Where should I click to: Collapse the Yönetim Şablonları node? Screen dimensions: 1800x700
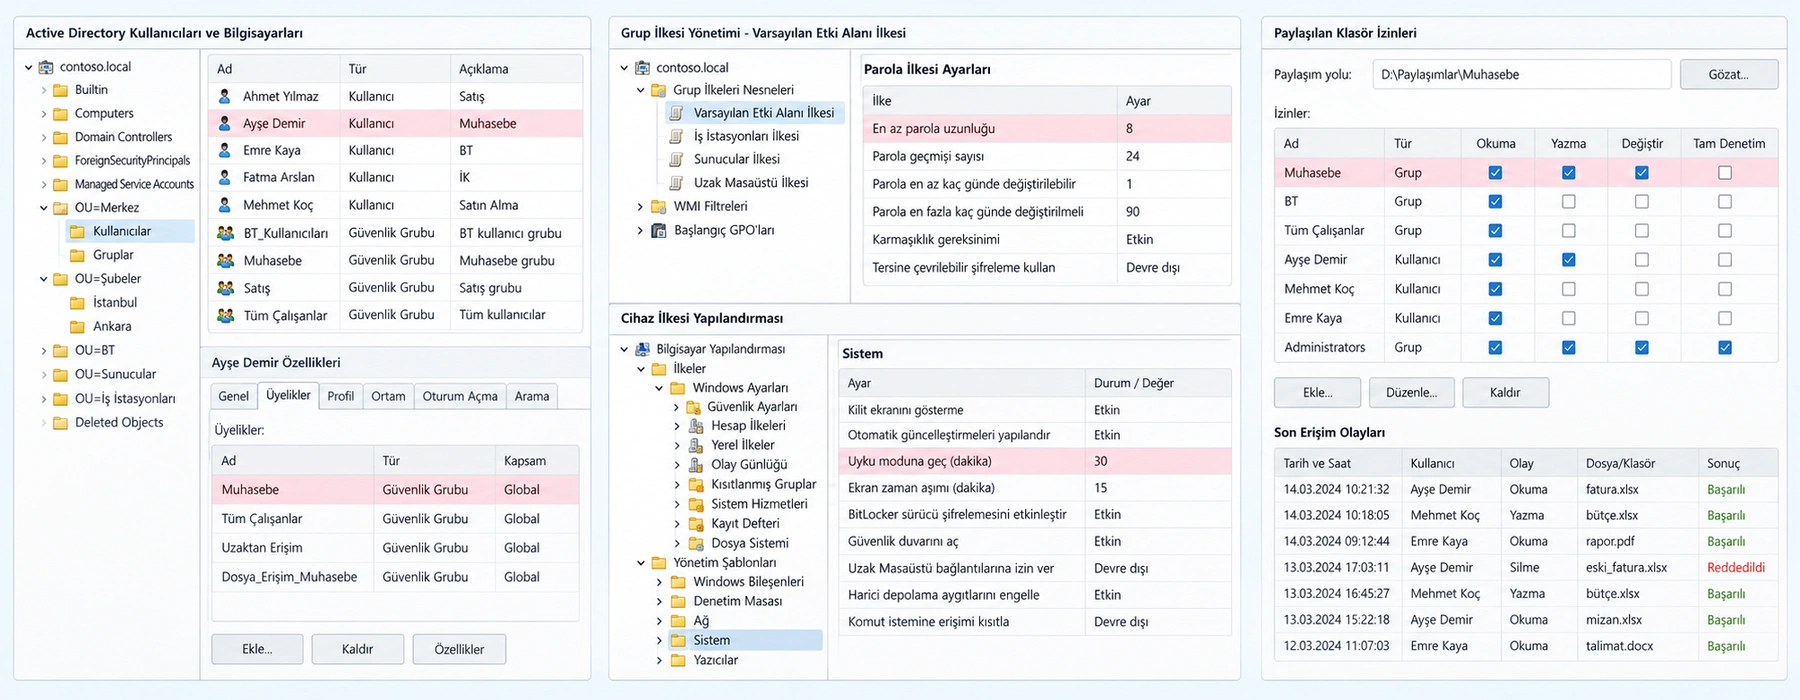point(641,563)
